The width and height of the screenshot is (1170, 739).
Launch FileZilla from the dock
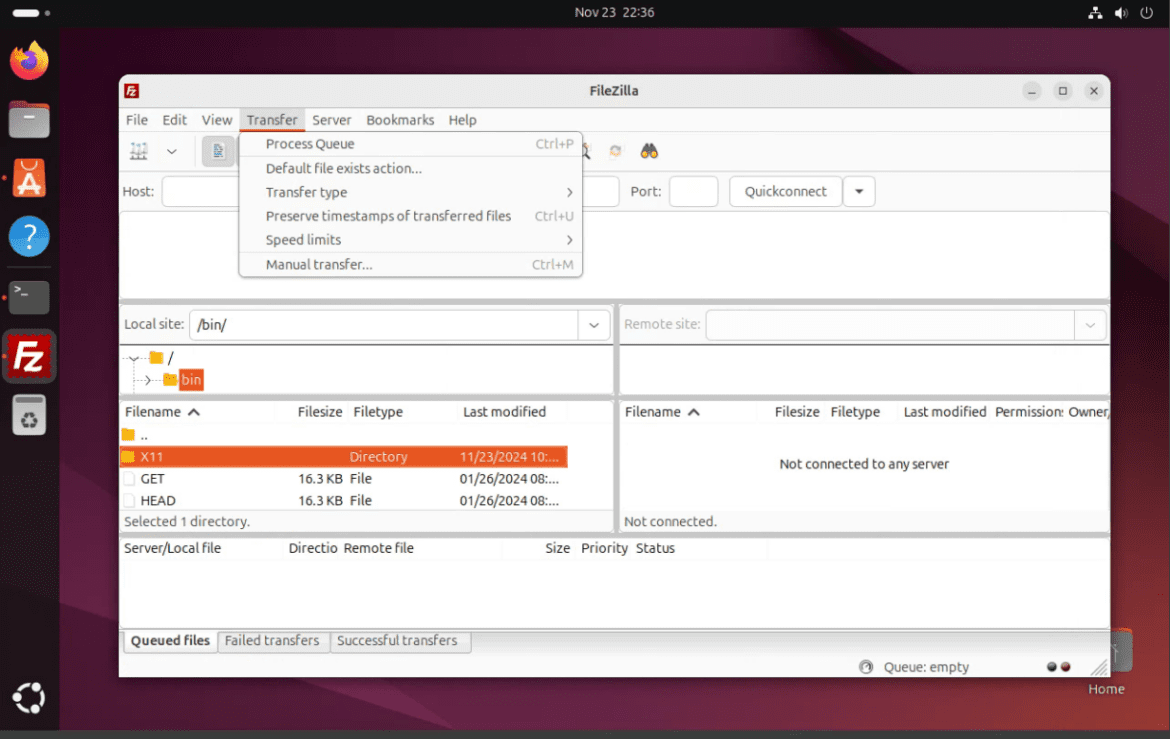29,356
